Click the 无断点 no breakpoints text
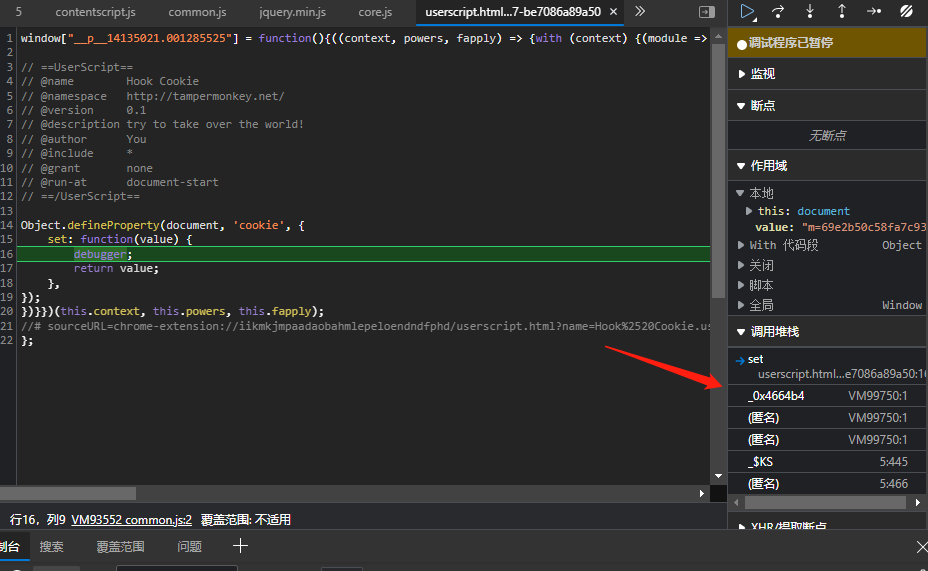 pos(827,136)
